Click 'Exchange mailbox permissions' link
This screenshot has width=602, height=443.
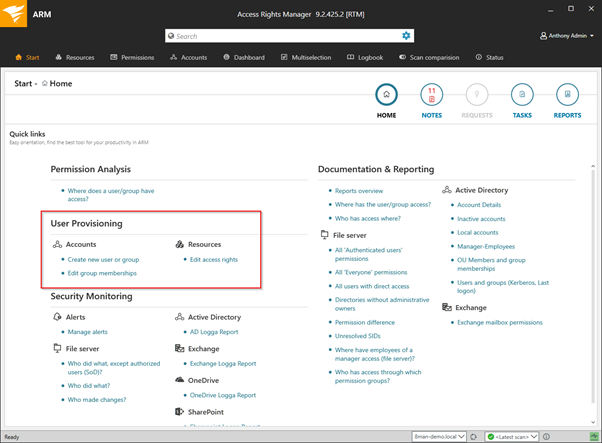[x=499, y=322]
